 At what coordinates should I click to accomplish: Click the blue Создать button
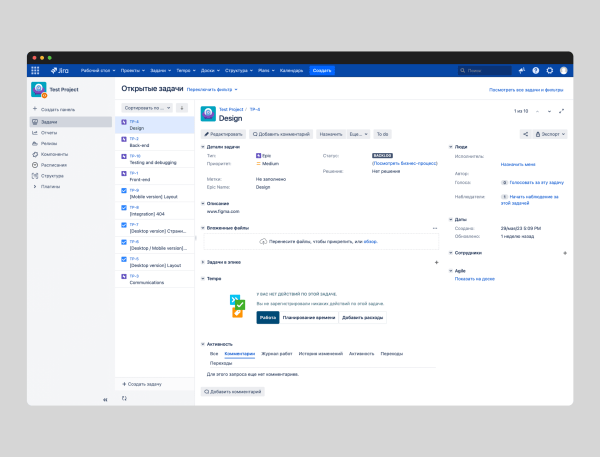click(321, 71)
